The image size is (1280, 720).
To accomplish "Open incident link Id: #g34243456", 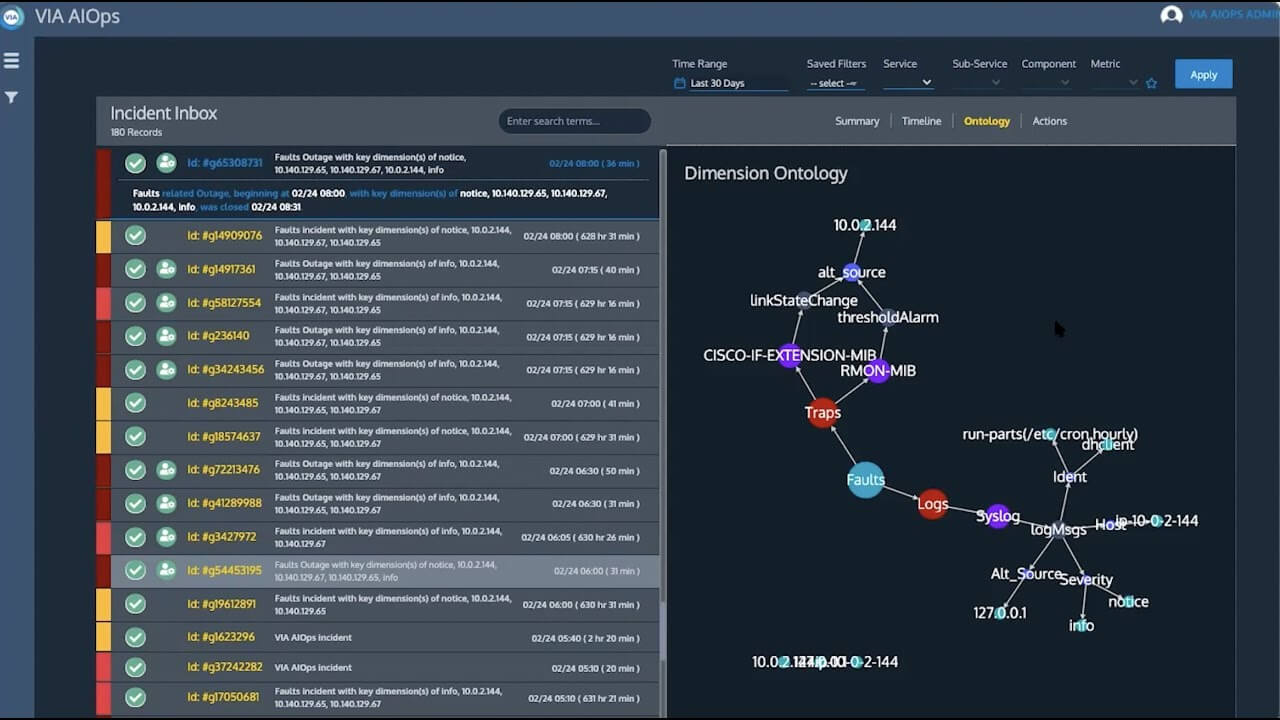I will click(226, 370).
